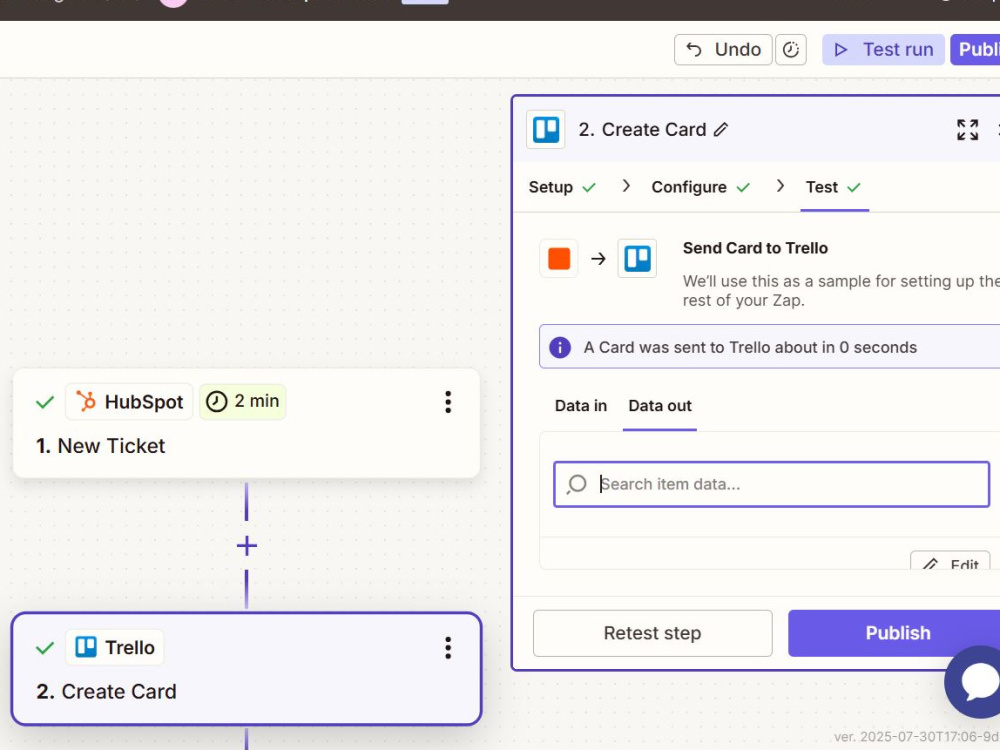This screenshot has height=750, width=1000.
Task: Click the search magnifier icon
Action: [x=577, y=484]
